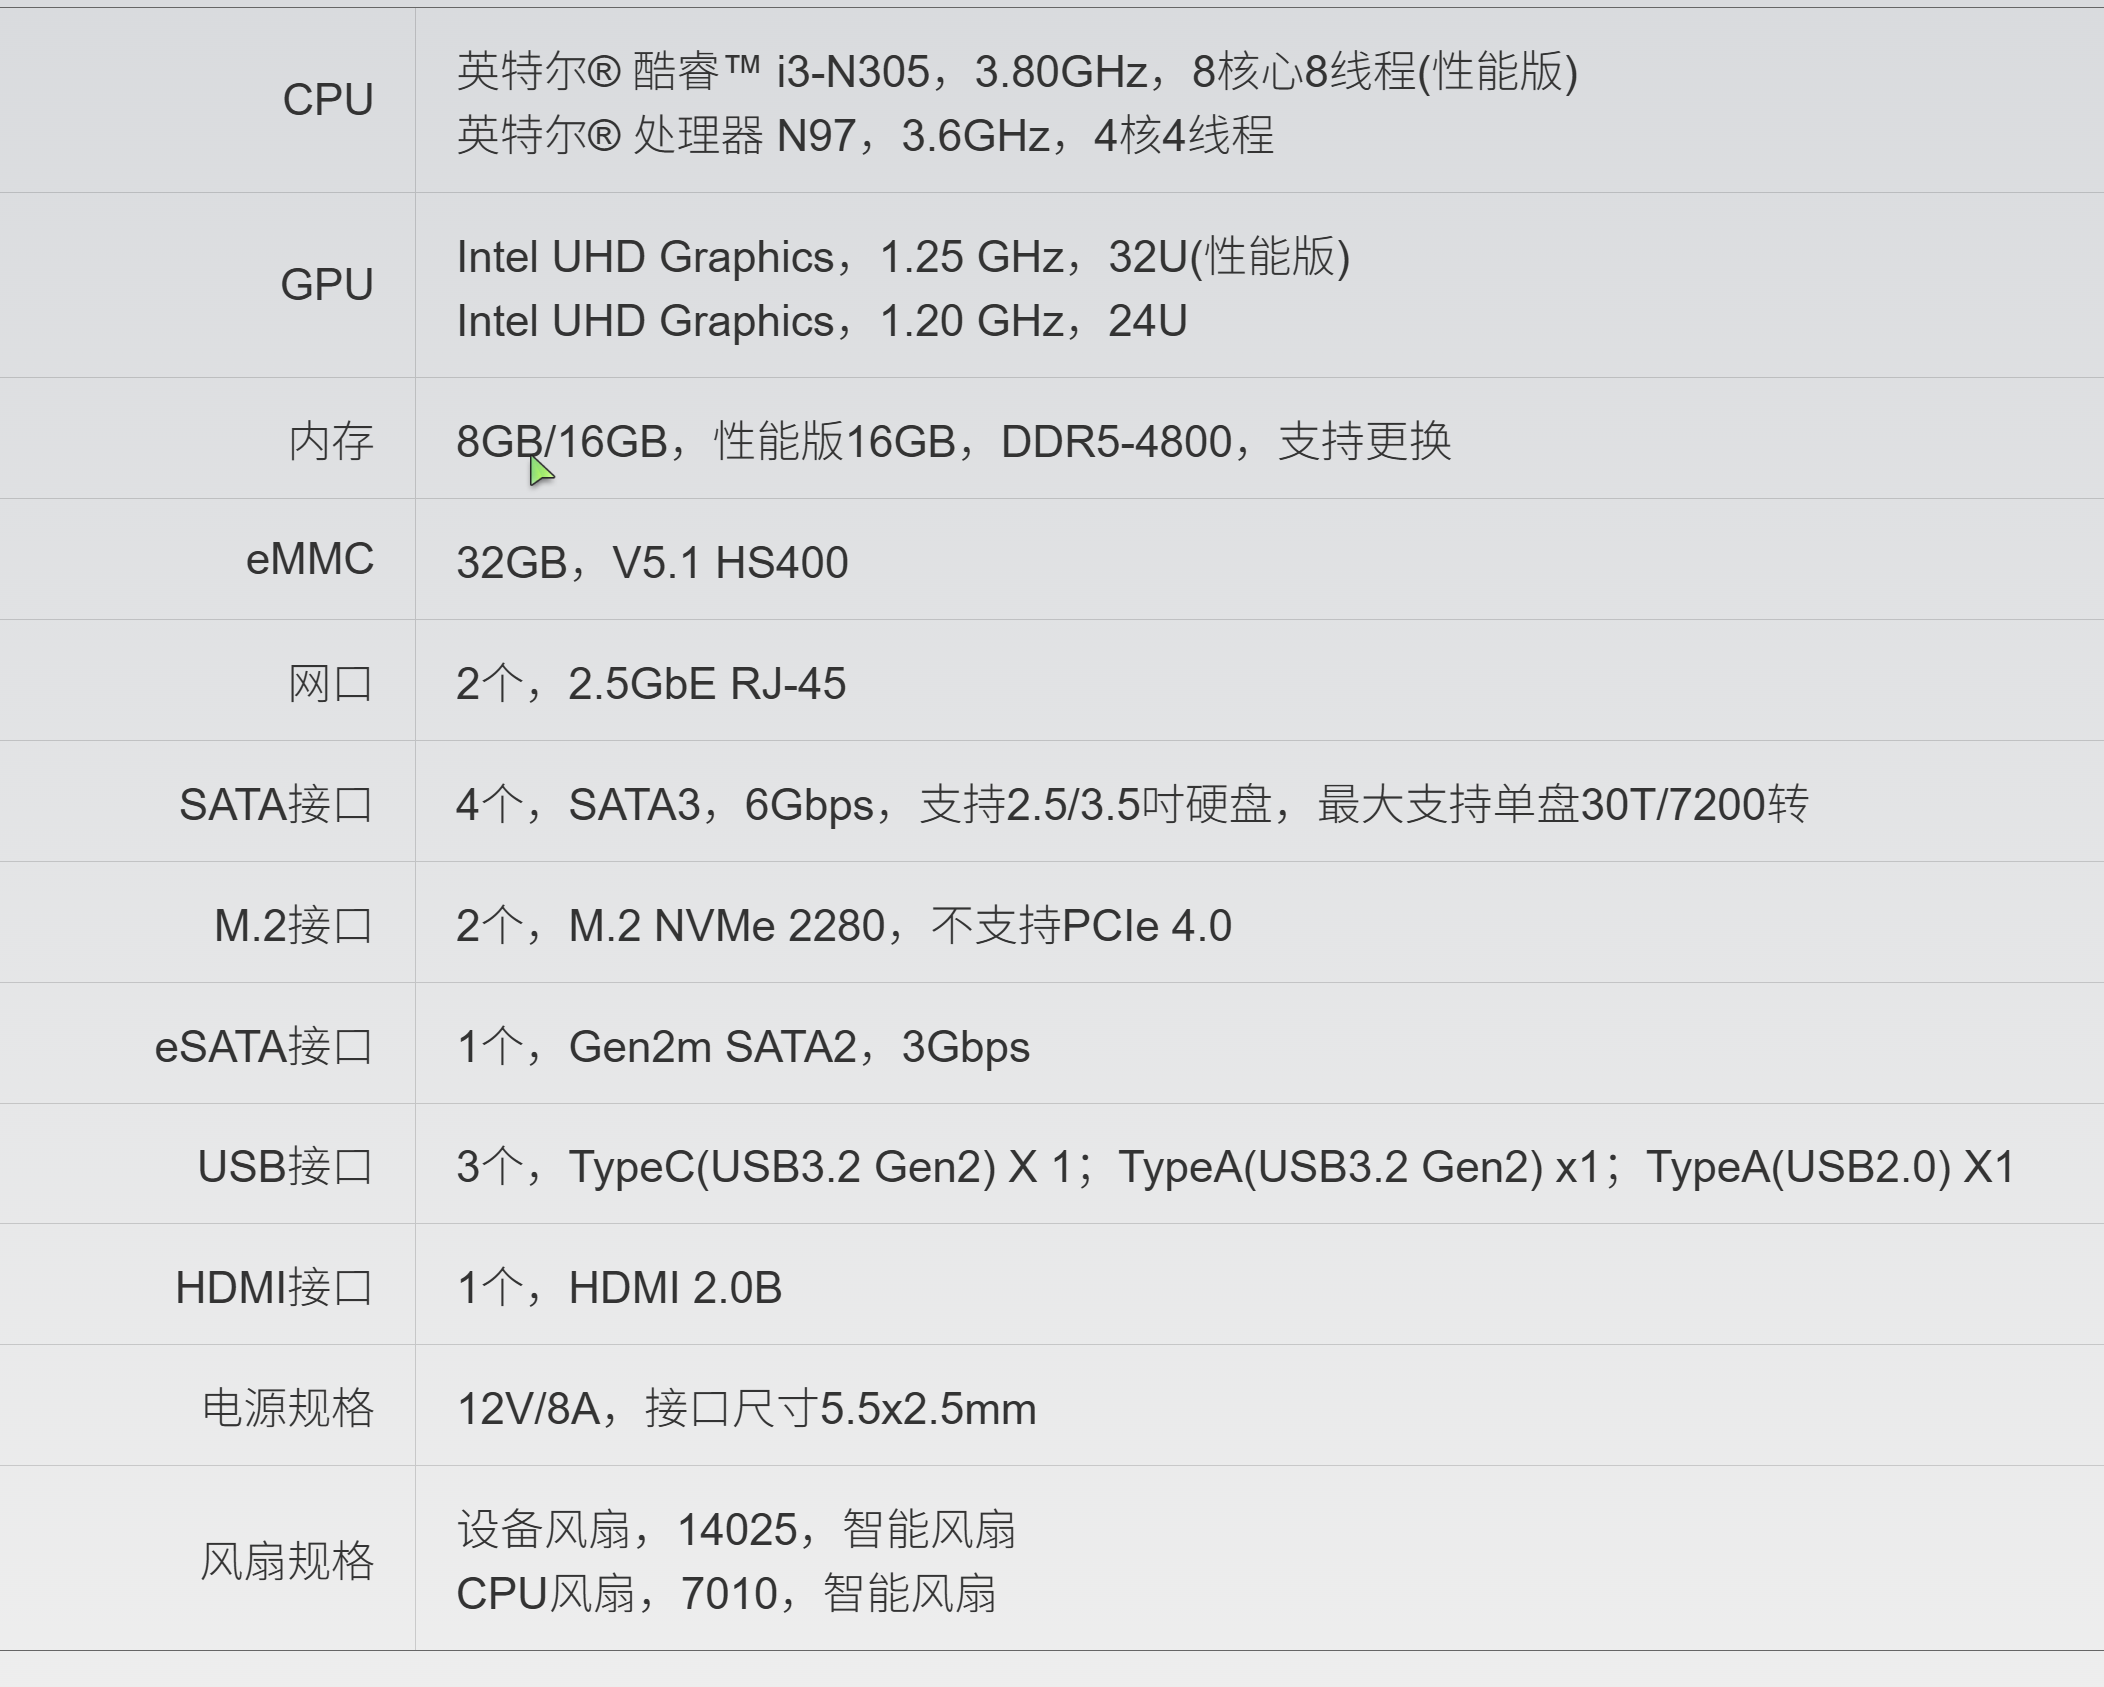Click the SATA接口 specification describing 30T support
Image resolution: width=2104 pixels, height=1687 pixels.
click(1132, 804)
